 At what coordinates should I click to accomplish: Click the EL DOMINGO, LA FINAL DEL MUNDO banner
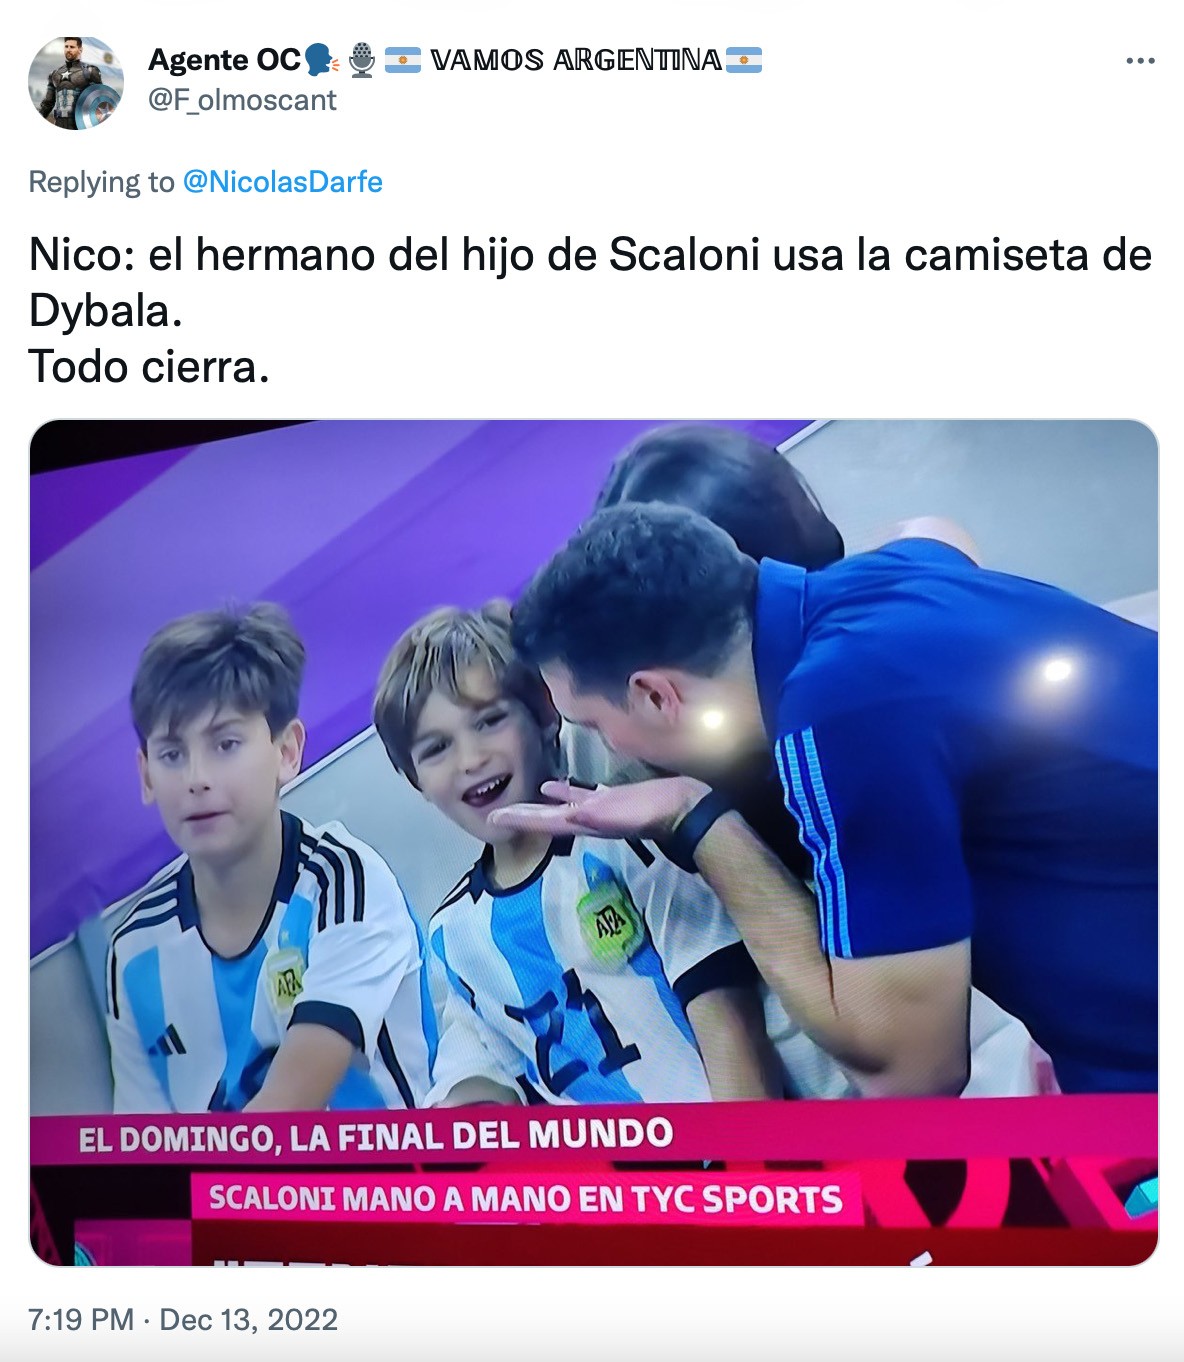[376, 1137]
